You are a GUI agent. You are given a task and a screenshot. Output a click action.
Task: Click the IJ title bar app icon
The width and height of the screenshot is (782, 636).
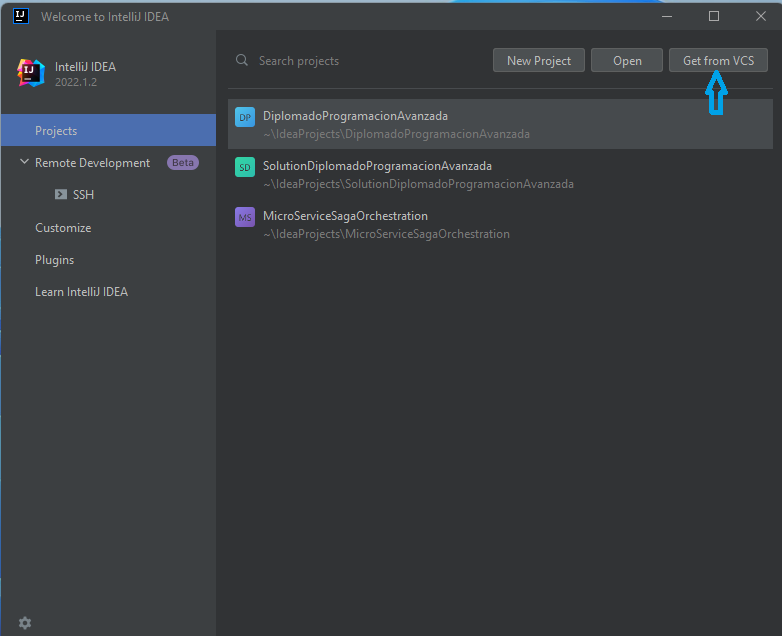[20, 16]
